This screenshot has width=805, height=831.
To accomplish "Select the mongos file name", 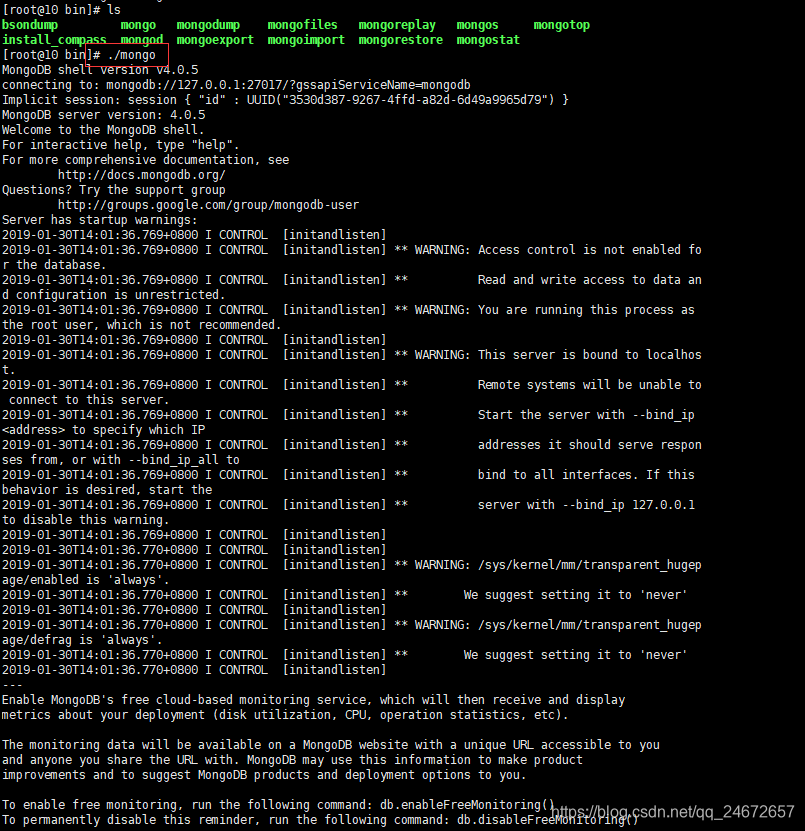I will point(477,25).
